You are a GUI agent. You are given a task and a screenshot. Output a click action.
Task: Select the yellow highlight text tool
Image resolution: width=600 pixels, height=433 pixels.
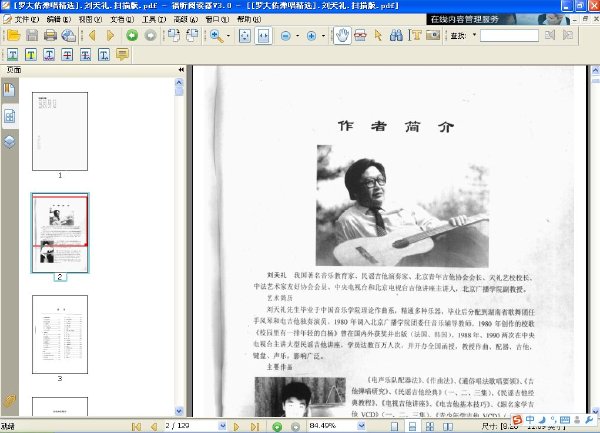[31, 55]
